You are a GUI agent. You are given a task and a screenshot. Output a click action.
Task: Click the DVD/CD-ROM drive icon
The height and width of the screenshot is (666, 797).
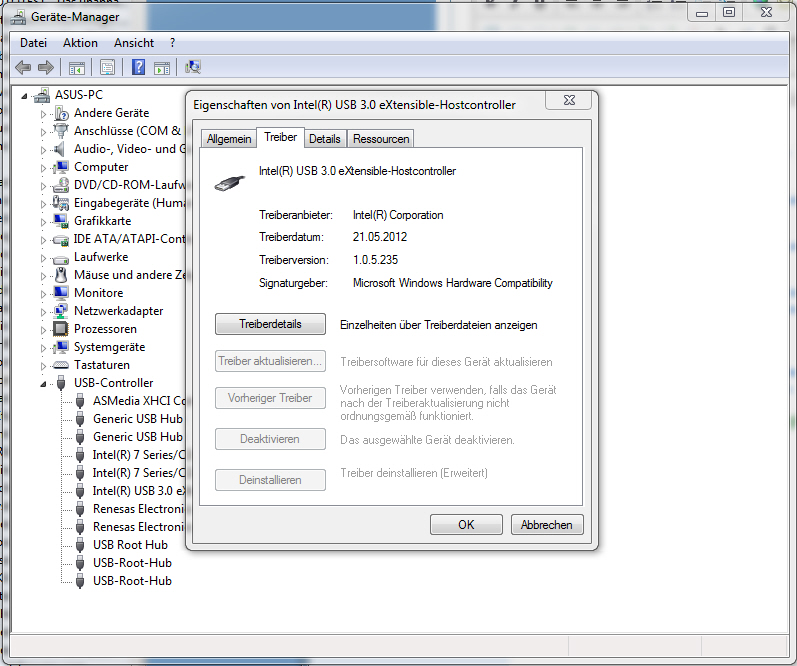click(61, 185)
